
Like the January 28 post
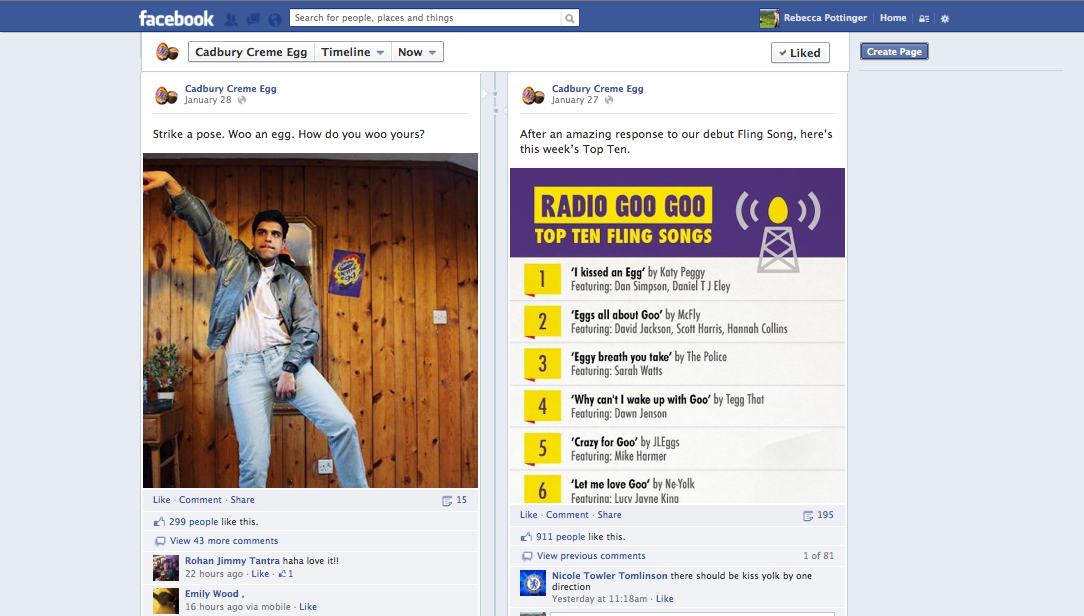162,500
